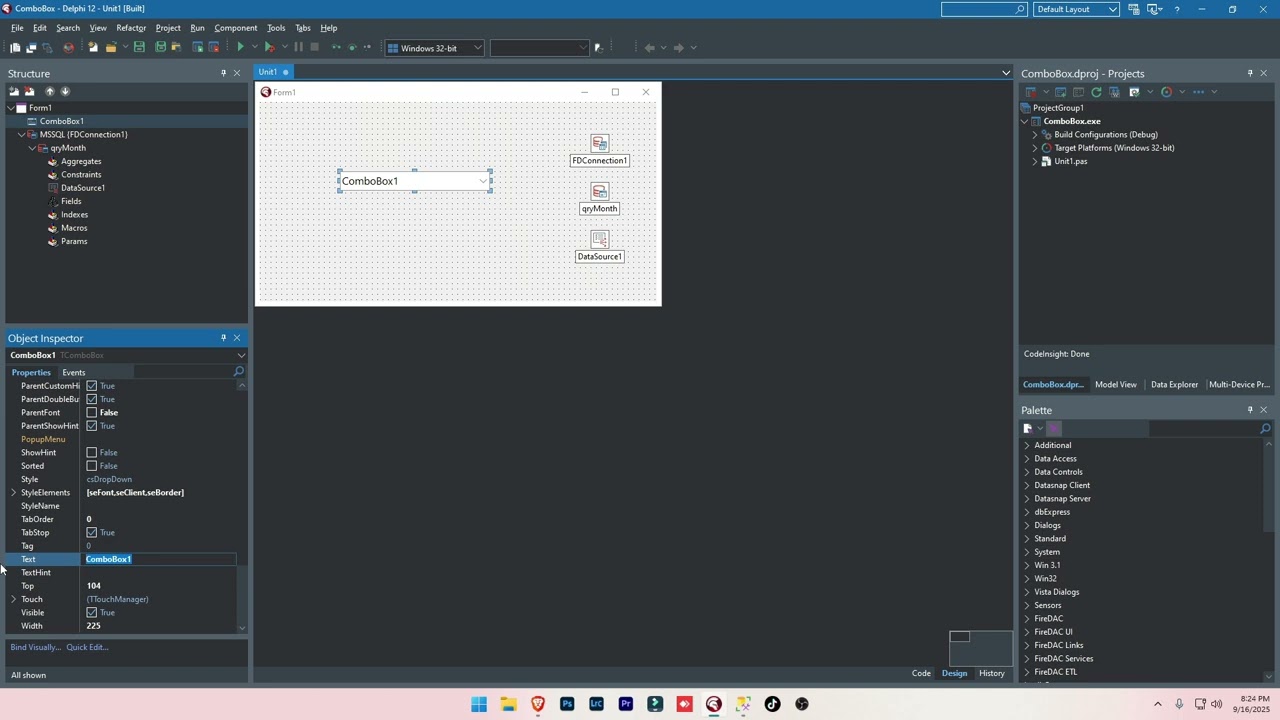The image size is (1280, 720).
Task: Click Object Inspector search magnifier icon
Action: point(238,372)
